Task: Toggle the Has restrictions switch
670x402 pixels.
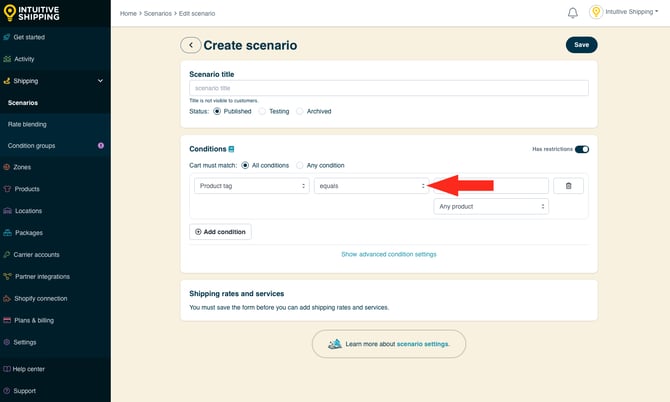Action: pyautogui.click(x=581, y=149)
